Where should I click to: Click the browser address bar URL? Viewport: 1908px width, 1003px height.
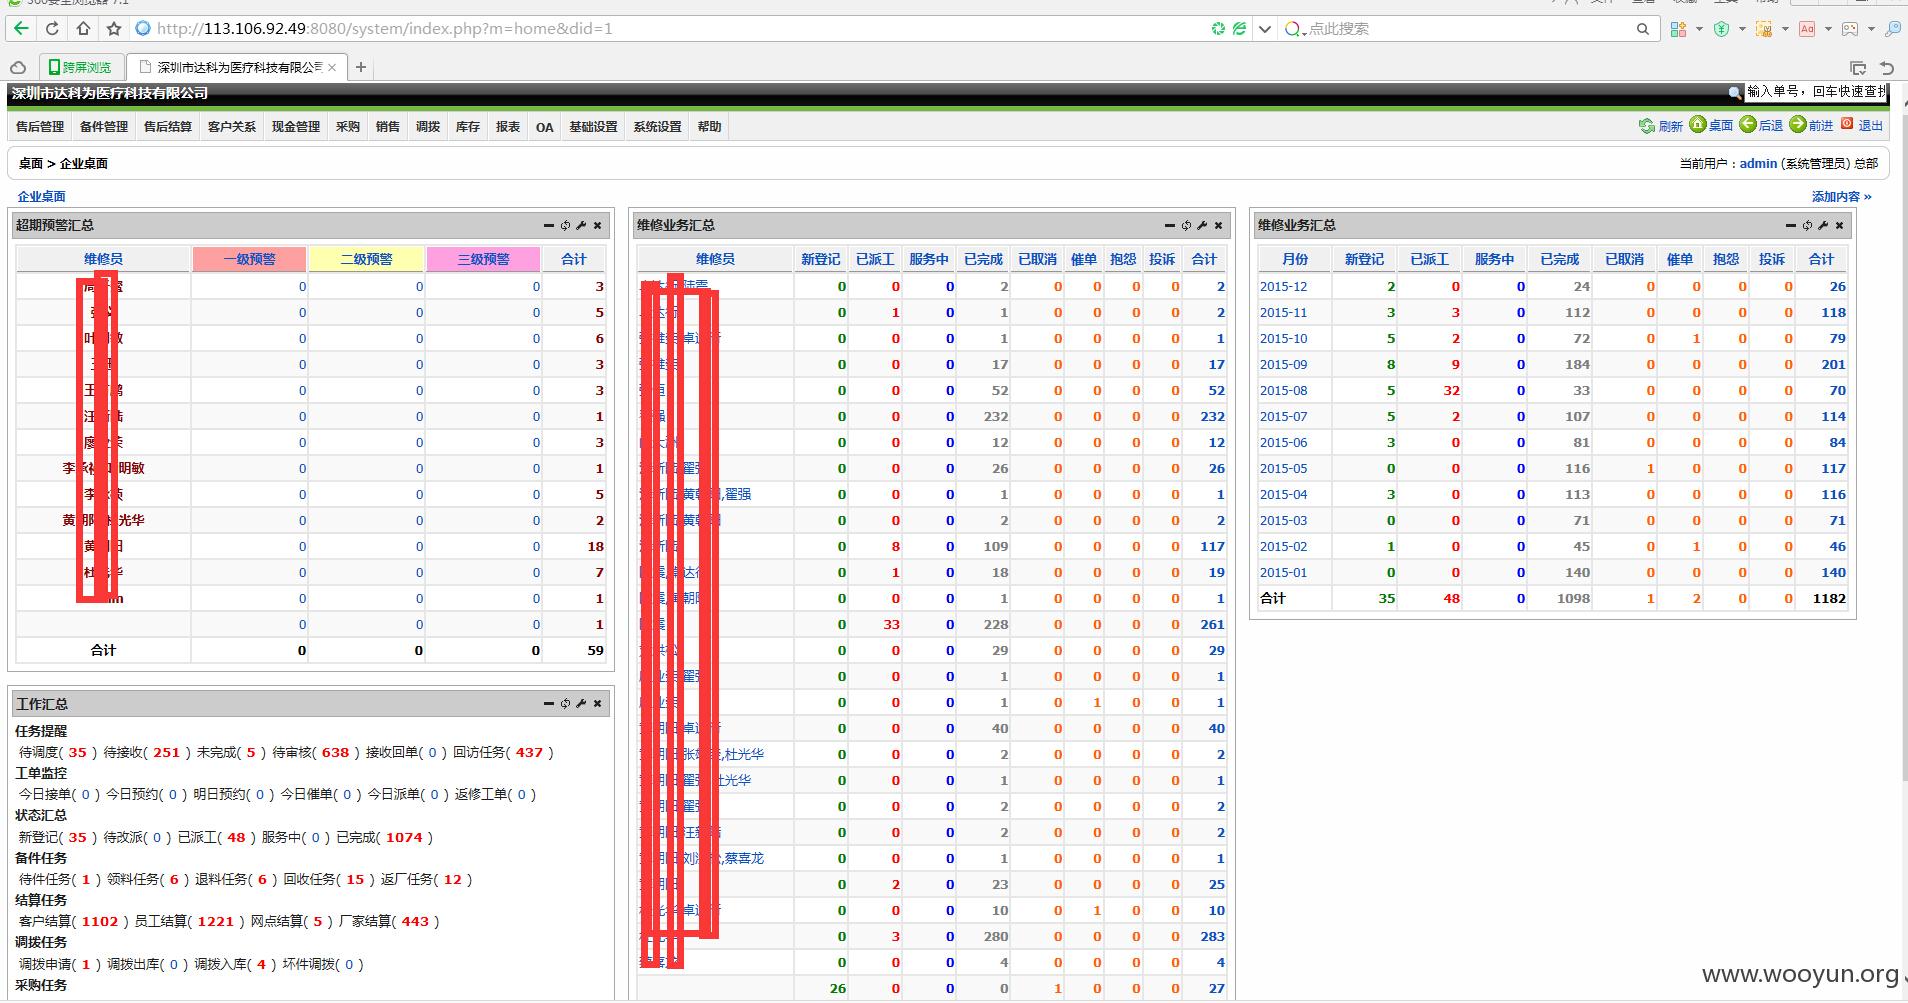[x=384, y=29]
